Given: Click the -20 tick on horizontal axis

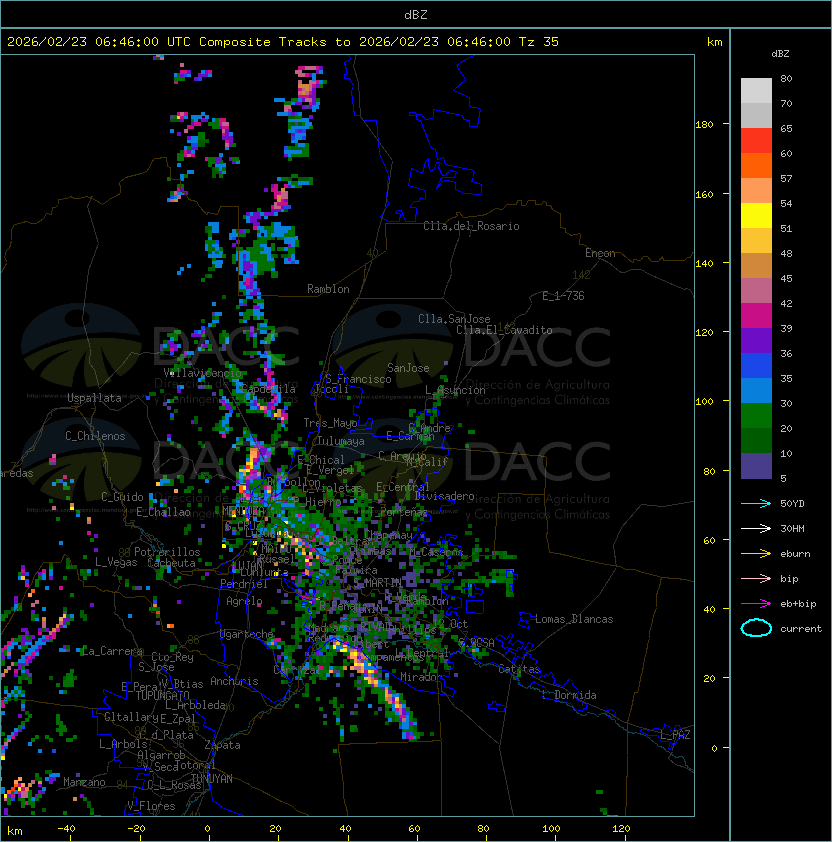Looking at the screenshot, I should pyautogui.click(x=136, y=829).
